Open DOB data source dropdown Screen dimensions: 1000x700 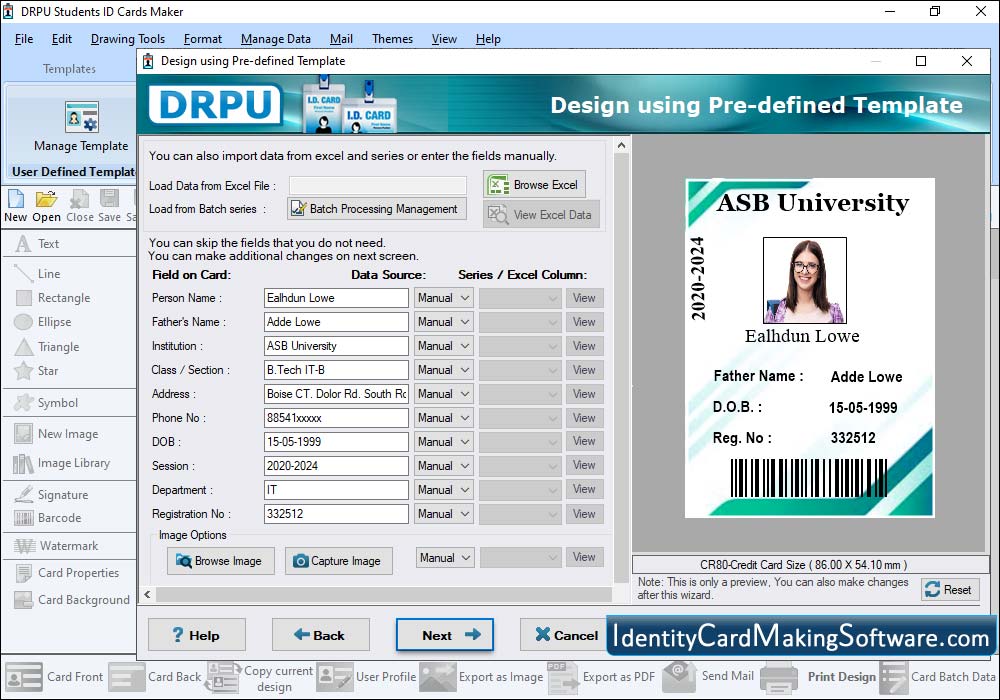(443, 442)
